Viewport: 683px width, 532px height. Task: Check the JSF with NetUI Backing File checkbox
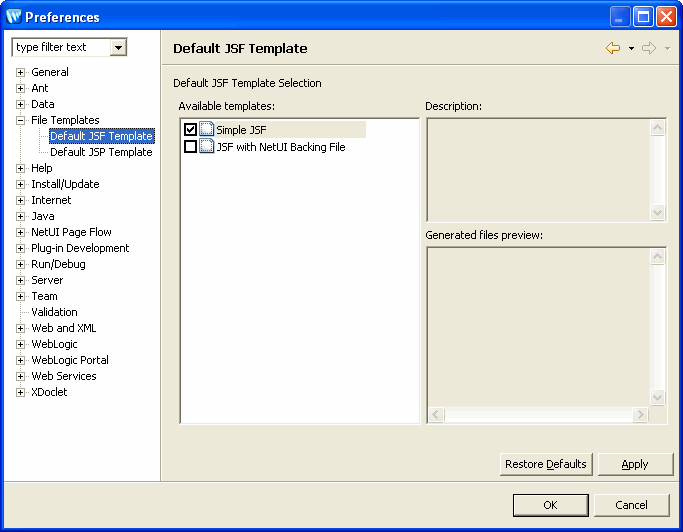coord(190,146)
